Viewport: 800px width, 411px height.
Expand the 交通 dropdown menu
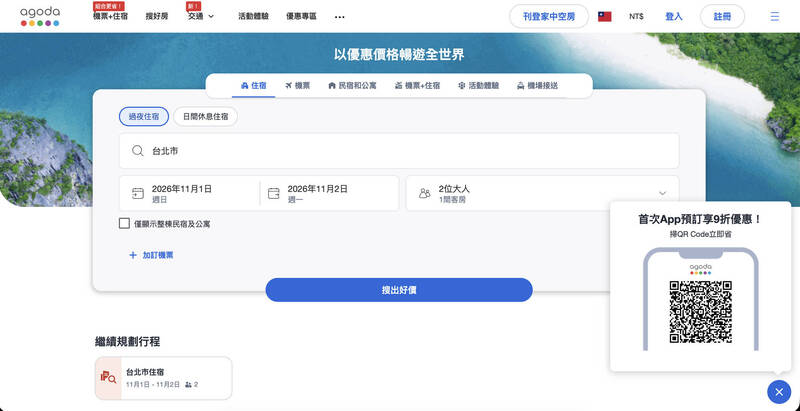point(201,16)
